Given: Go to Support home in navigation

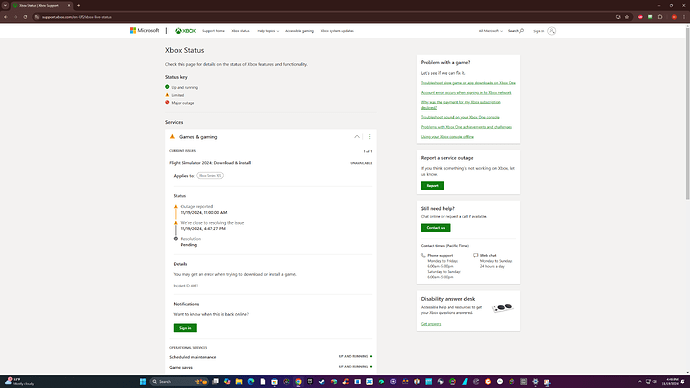Looking at the screenshot, I should point(213,31).
